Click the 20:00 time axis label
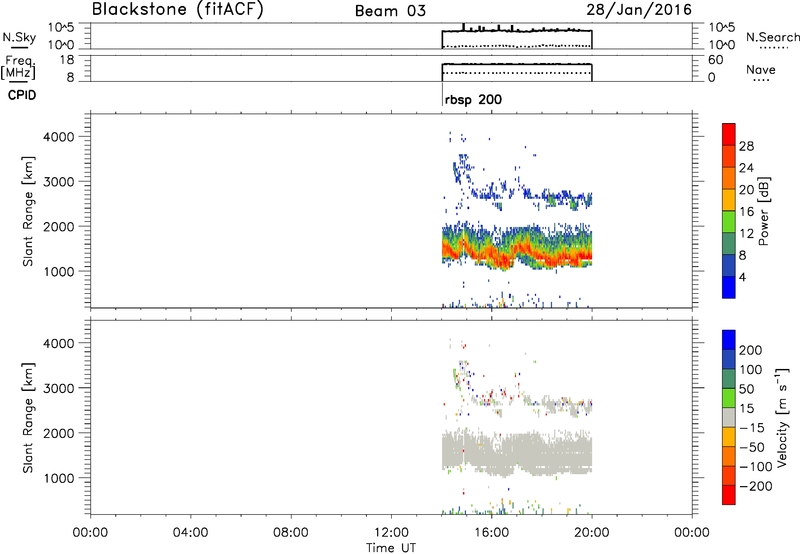Viewport: 800px width, 554px height. coord(591,533)
